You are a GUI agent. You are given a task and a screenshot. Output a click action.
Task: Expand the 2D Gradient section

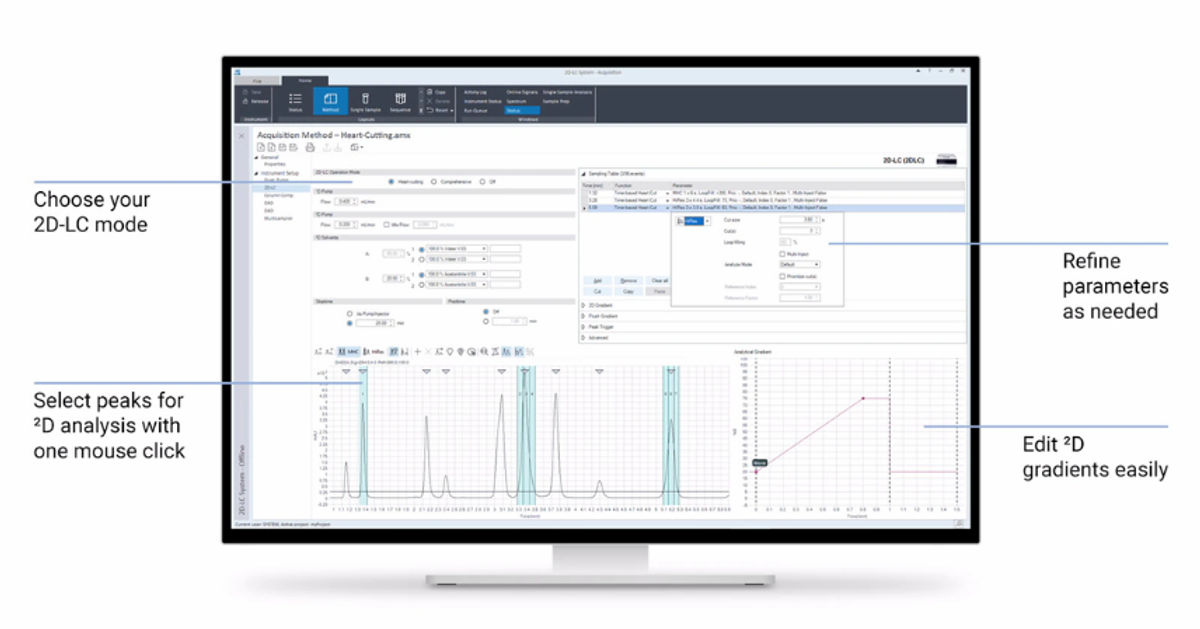pos(598,305)
